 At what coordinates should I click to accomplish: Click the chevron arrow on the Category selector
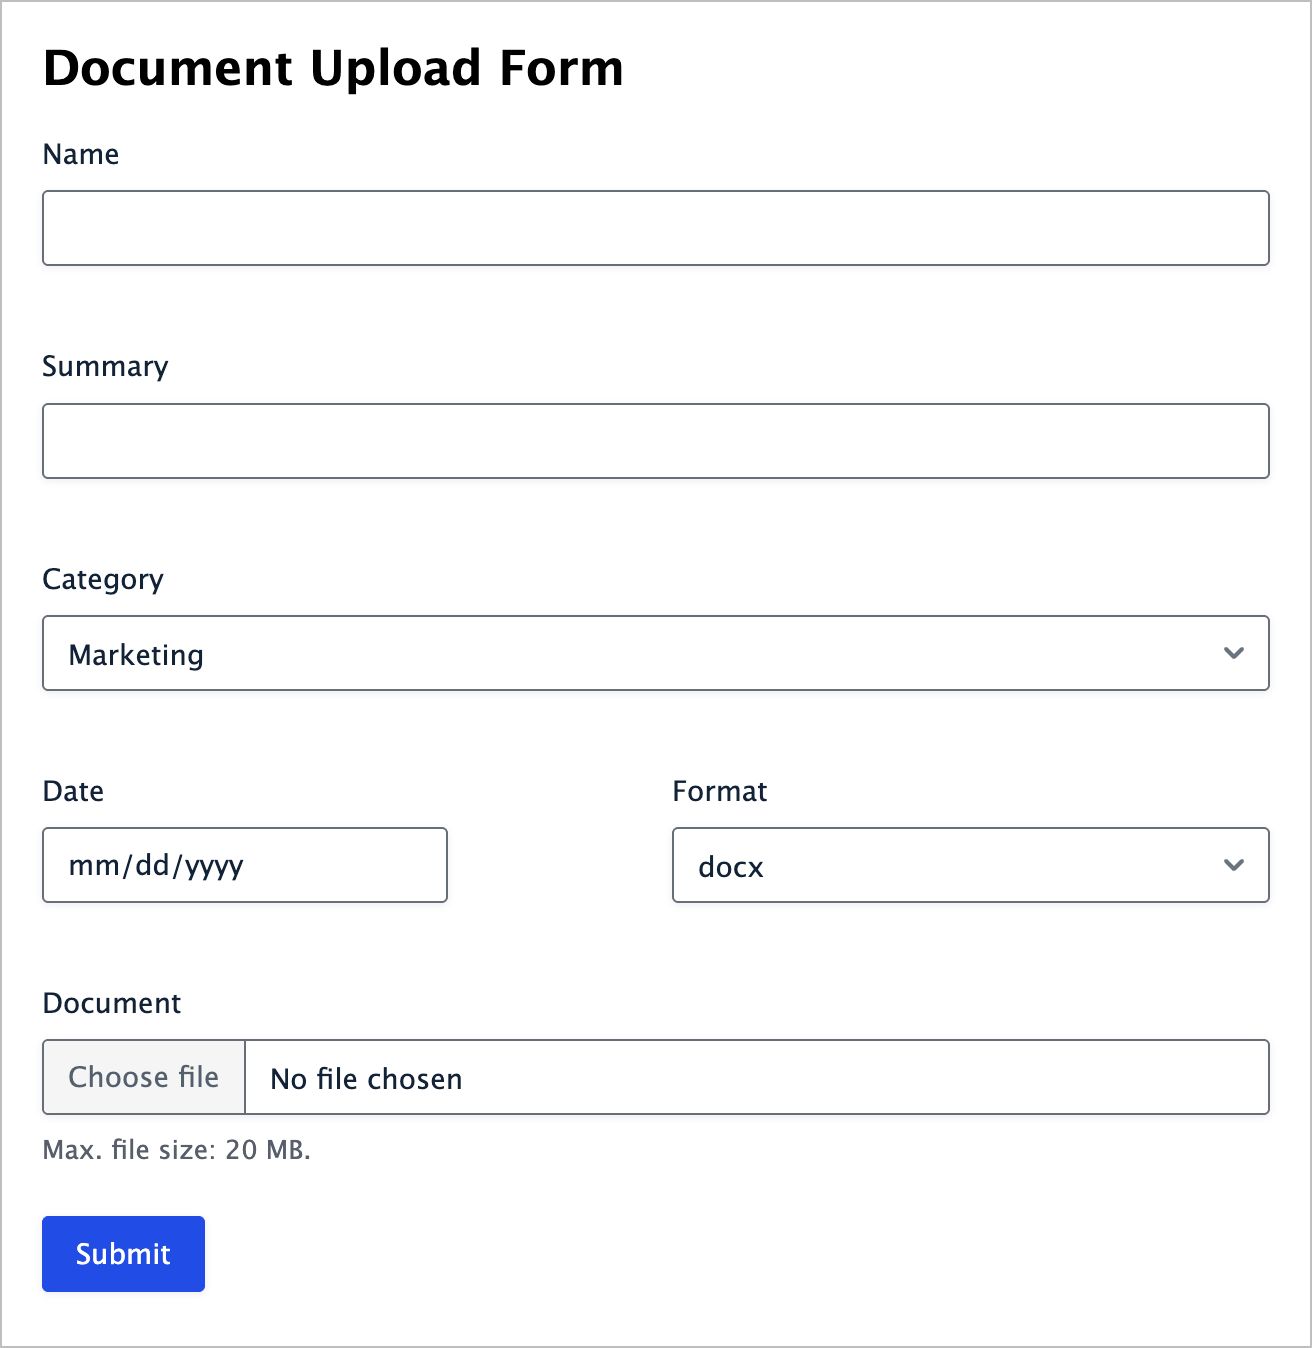tap(1234, 653)
